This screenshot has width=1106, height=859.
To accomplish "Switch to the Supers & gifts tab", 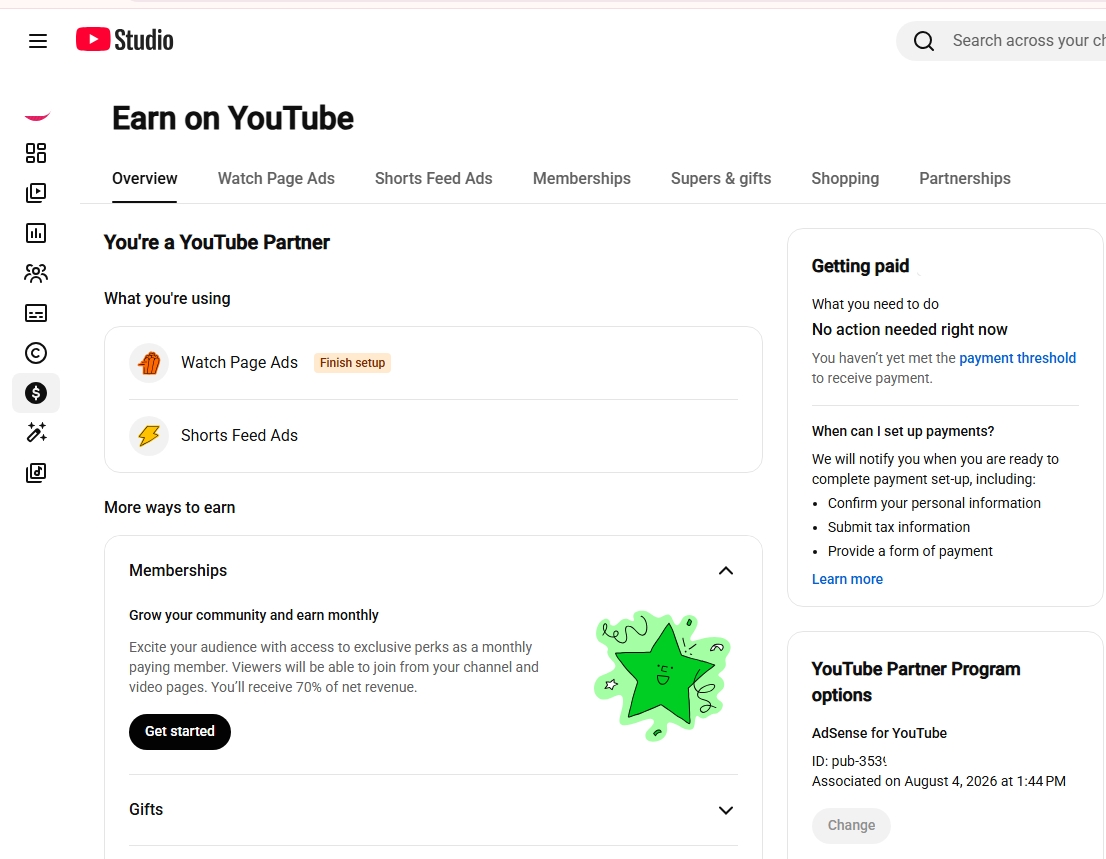I will [x=721, y=178].
